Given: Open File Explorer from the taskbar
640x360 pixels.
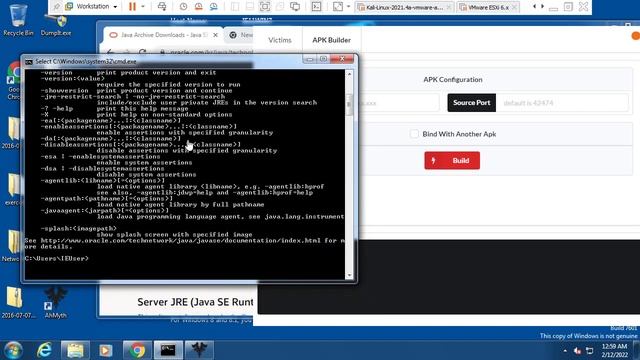Looking at the screenshot, I should pos(75,350).
